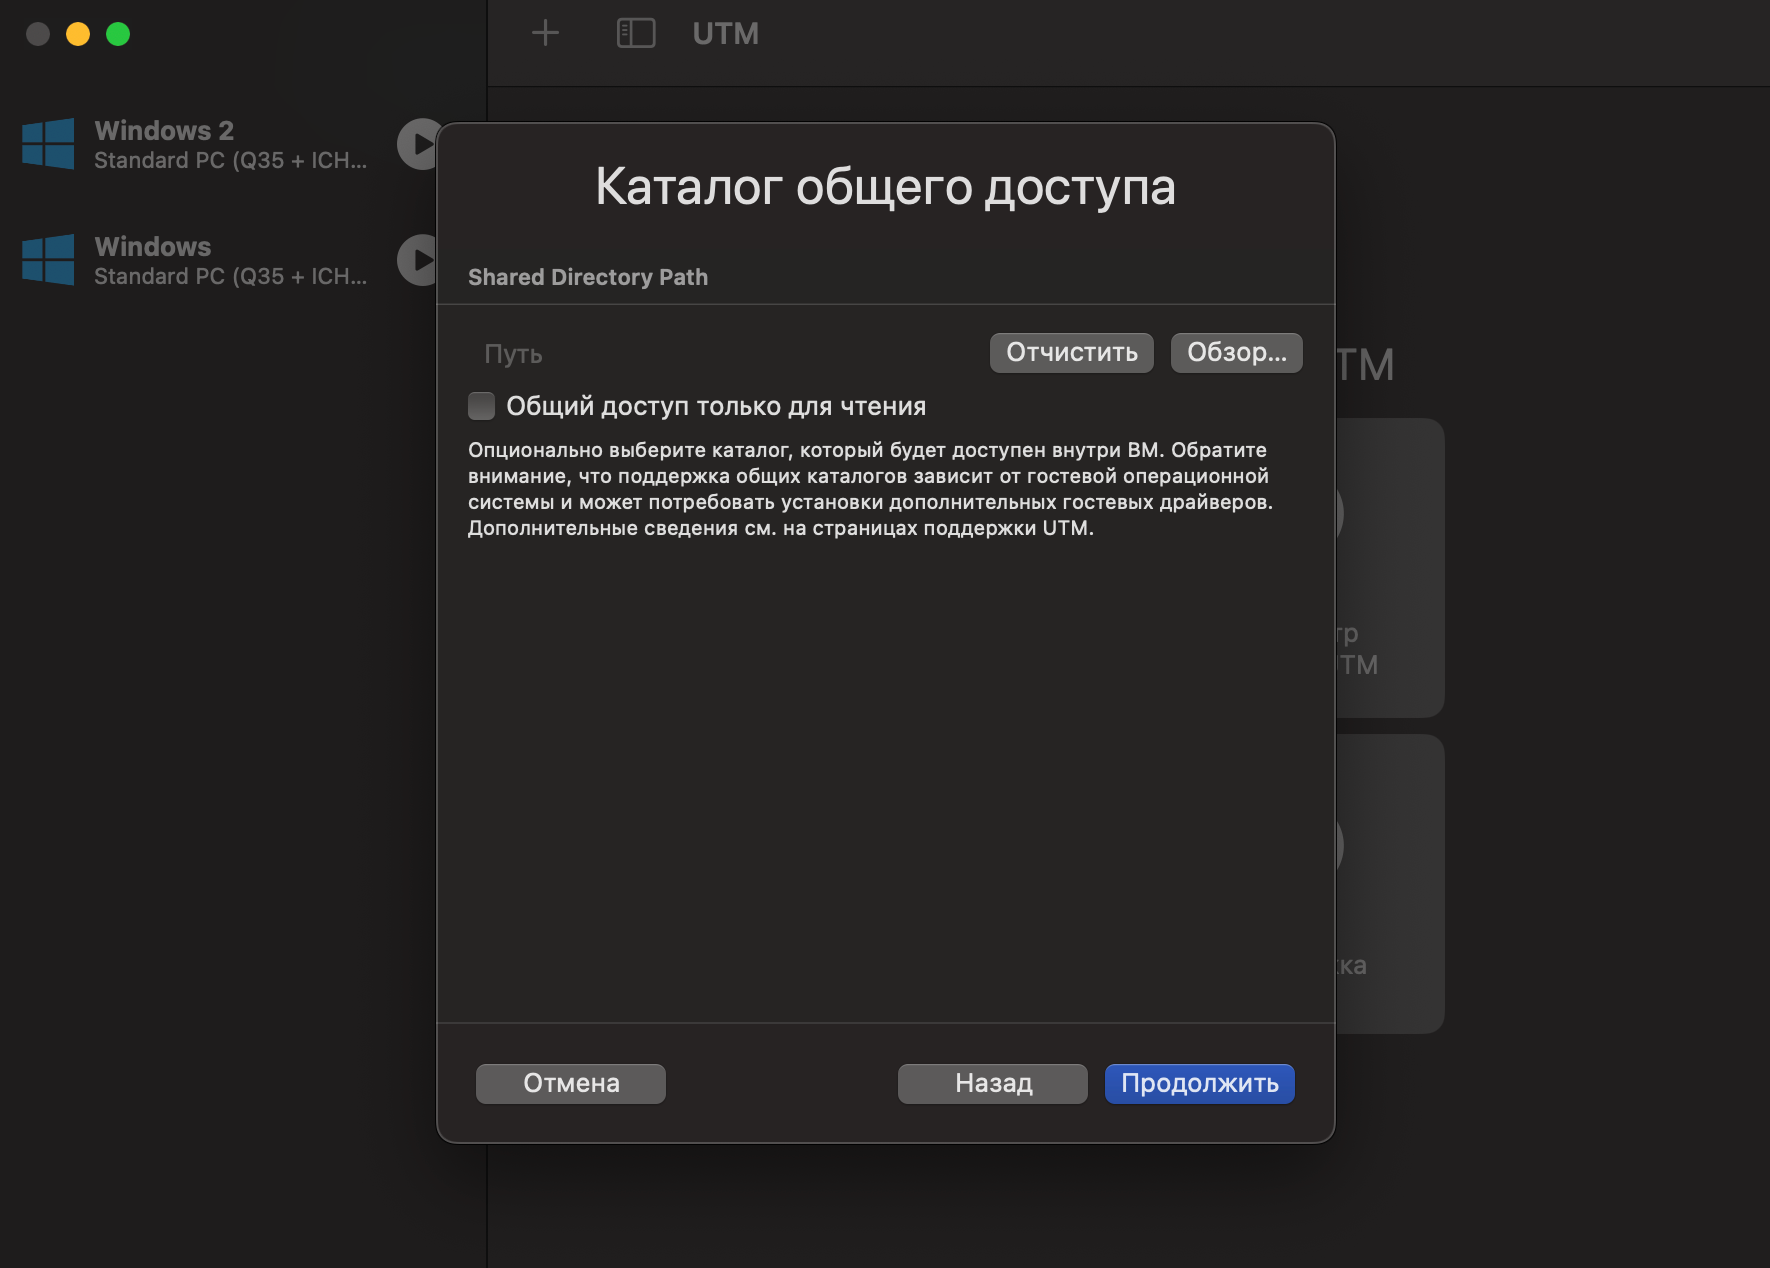Toggle the sidebar icon in UTM toolbar
Image resolution: width=1770 pixels, height=1268 pixels.
tap(636, 33)
